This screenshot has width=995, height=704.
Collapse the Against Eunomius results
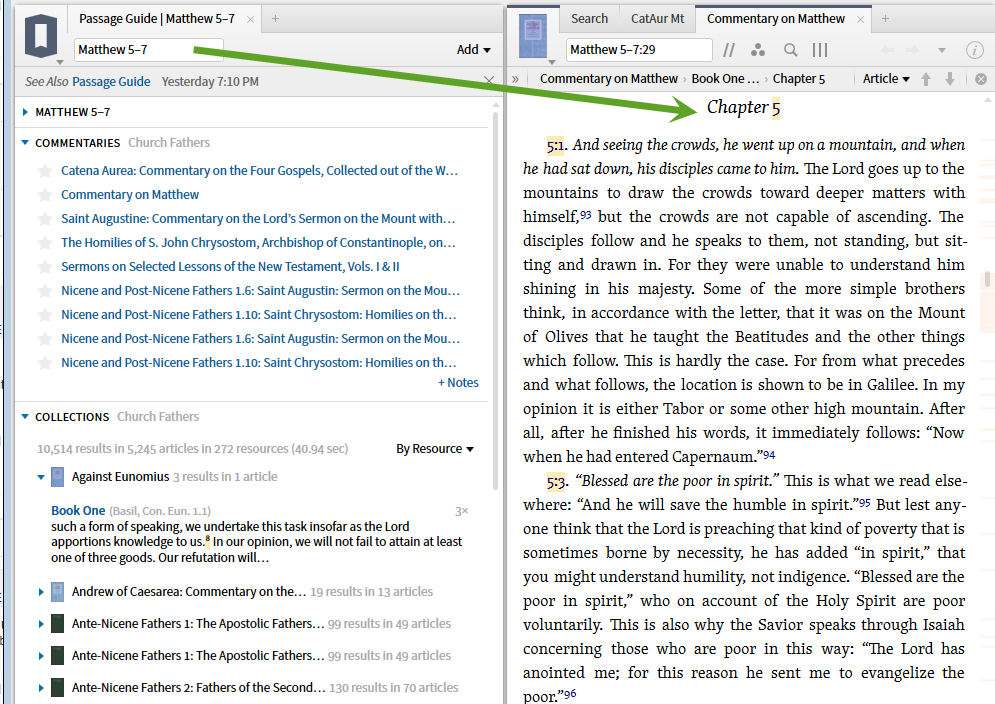click(41, 477)
